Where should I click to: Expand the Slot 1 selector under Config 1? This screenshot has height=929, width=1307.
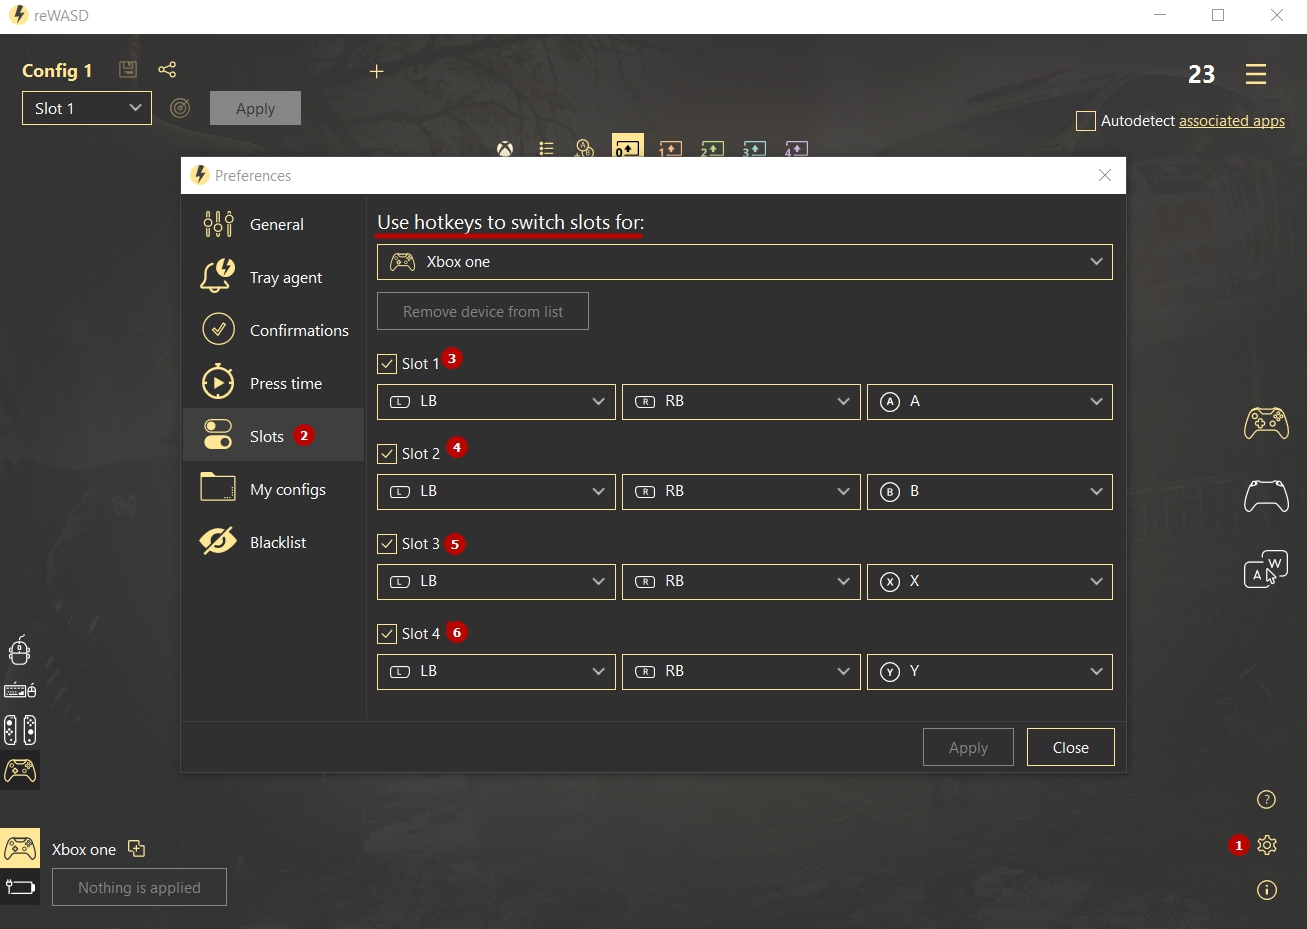tap(87, 108)
